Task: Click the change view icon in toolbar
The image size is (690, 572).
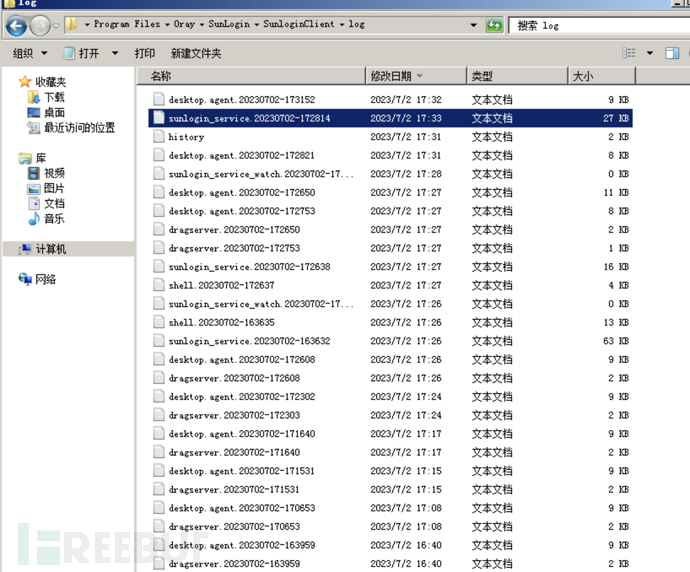Action: click(629, 53)
